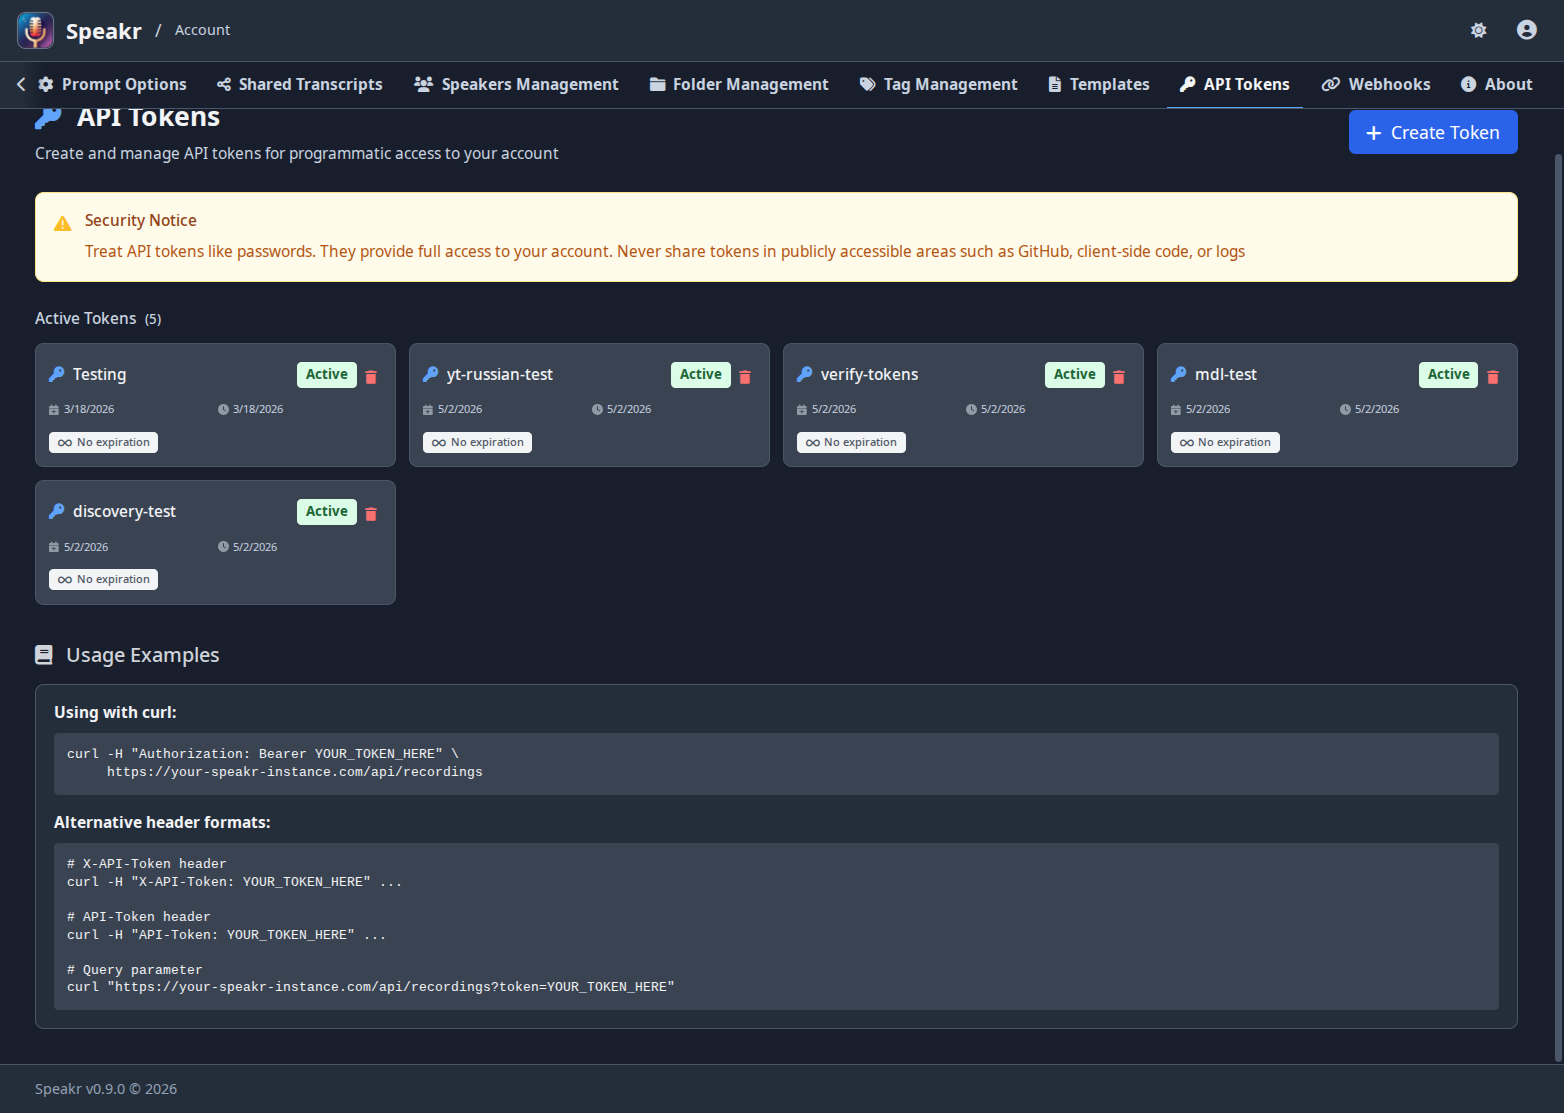This screenshot has height=1113, width=1564.
Task: Click the Active badge on mdl-test card
Action: pos(1449,375)
